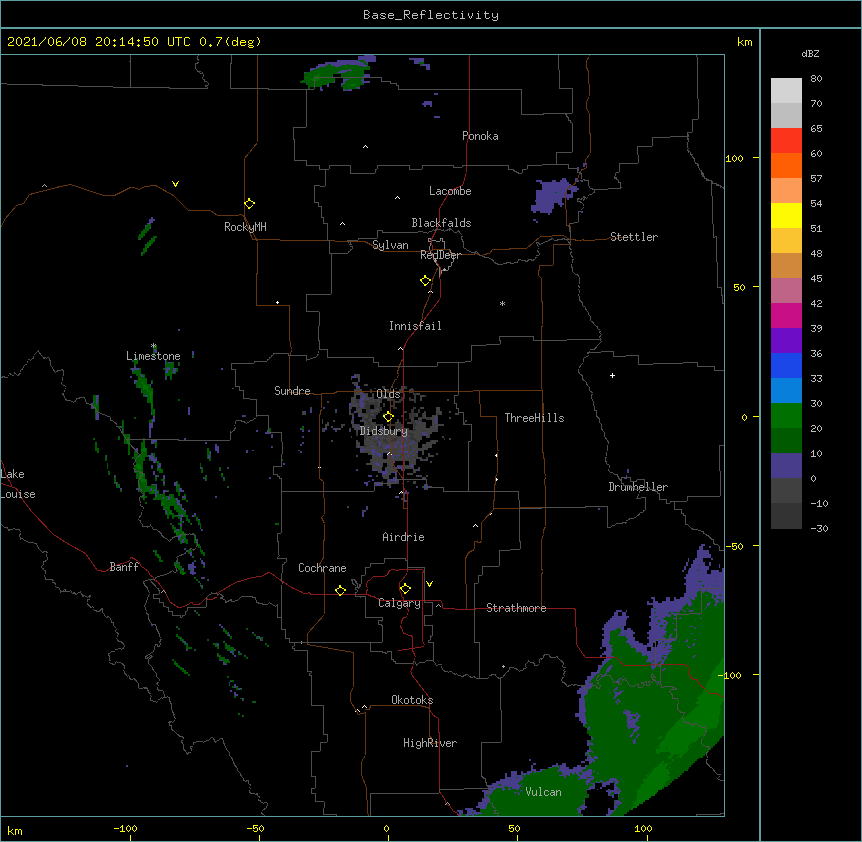Click the RedDeer city label
The width and height of the screenshot is (862, 842).
(x=440, y=255)
